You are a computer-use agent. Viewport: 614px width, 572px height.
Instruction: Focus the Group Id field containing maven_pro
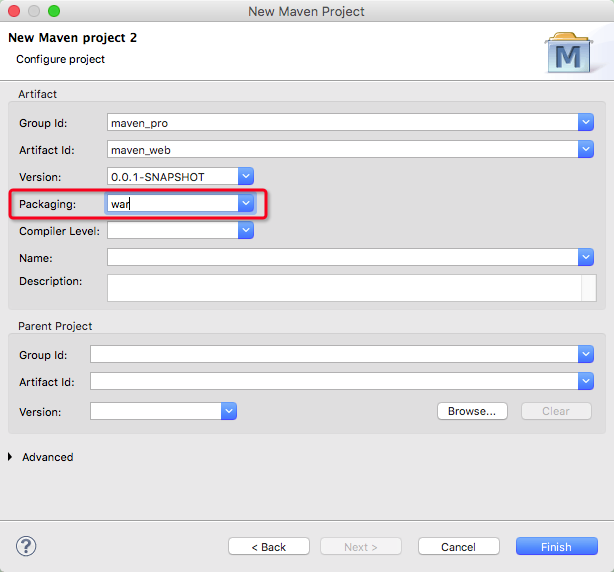(x=340, y=122)
